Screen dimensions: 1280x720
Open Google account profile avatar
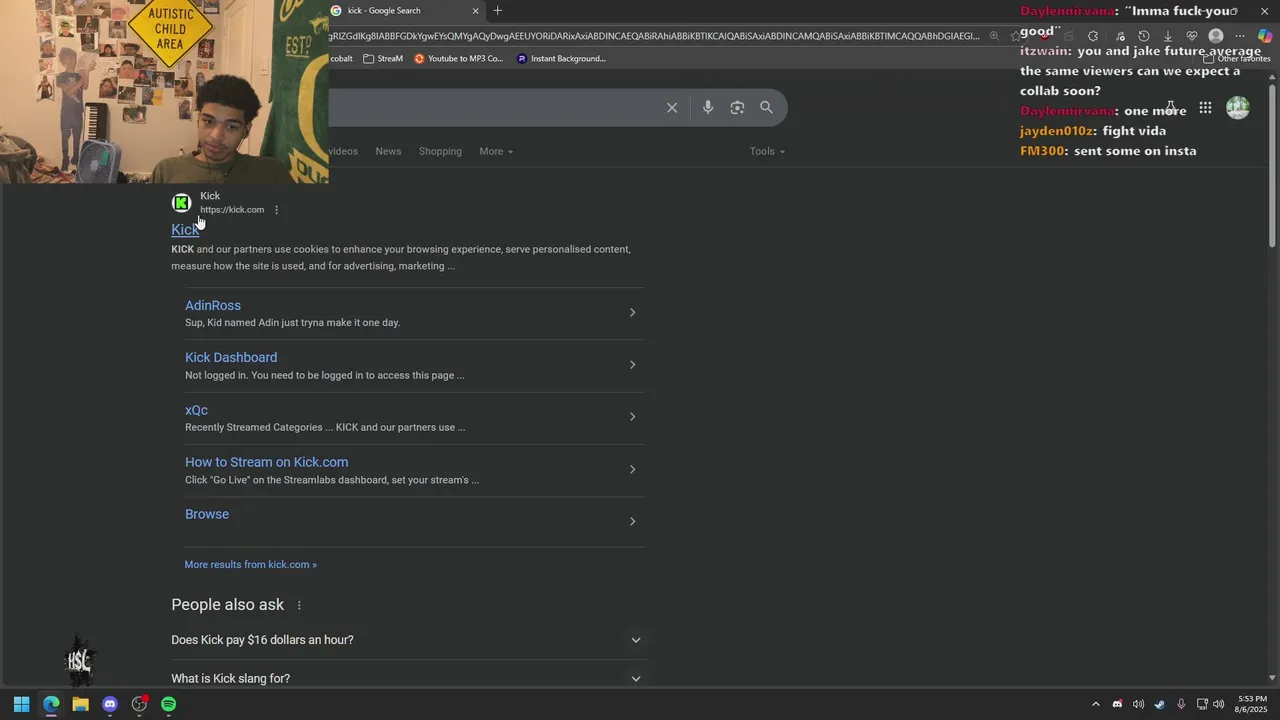(1238, 108)
